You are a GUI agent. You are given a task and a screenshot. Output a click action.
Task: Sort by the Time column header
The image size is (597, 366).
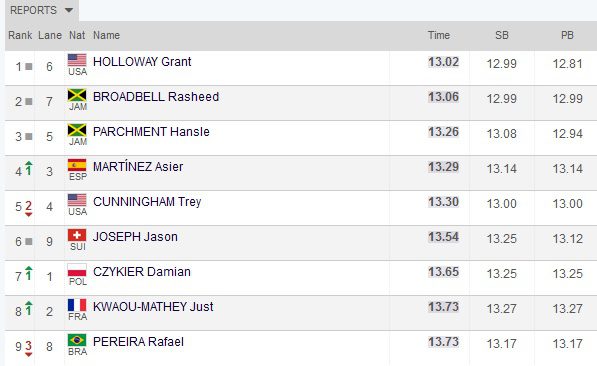pyautogui.click(x=439, y=35)
